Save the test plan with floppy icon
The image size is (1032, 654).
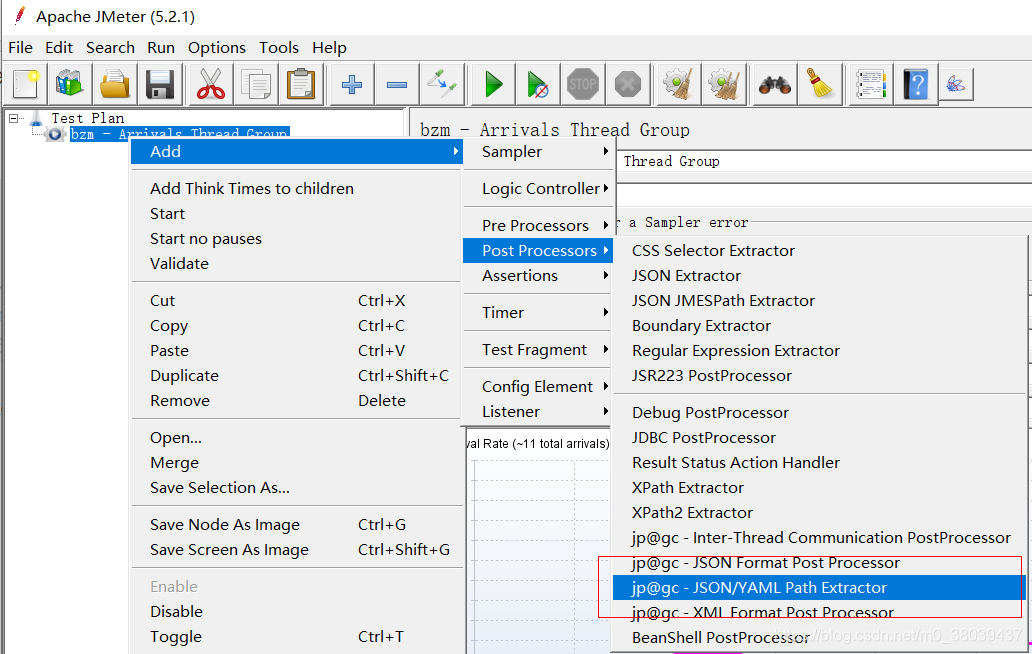coord(159,84)
